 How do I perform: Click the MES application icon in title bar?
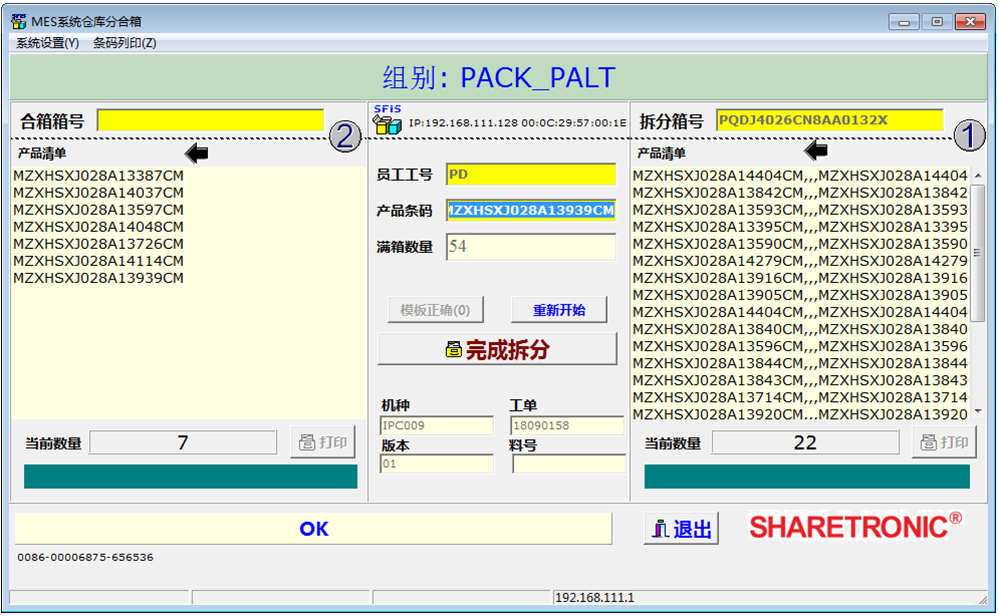pos(18,21)
